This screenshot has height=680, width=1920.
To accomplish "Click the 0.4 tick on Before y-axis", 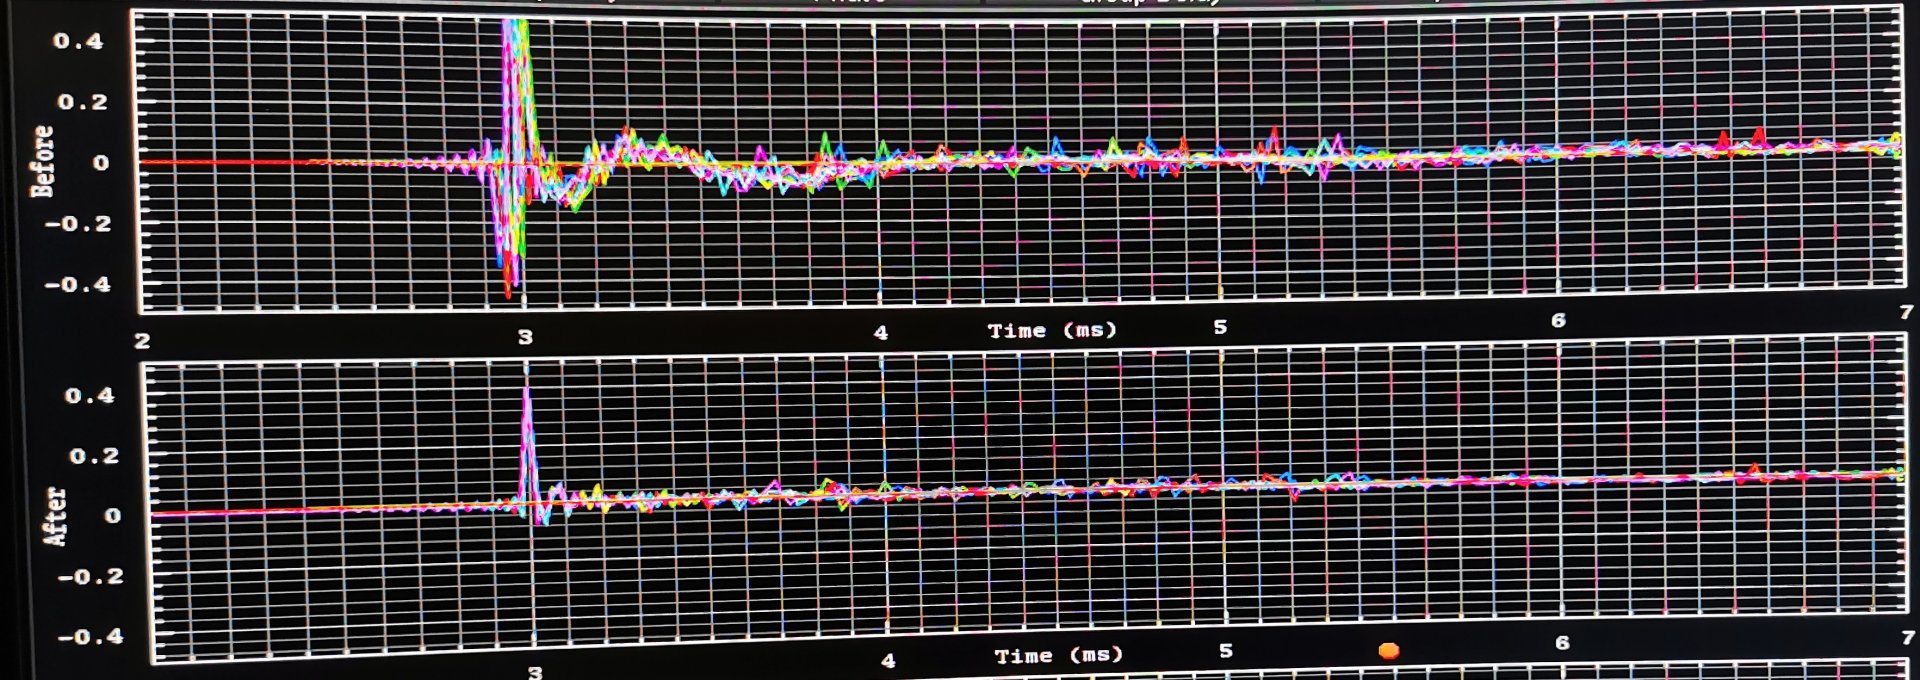I will [x=78, y=41].
